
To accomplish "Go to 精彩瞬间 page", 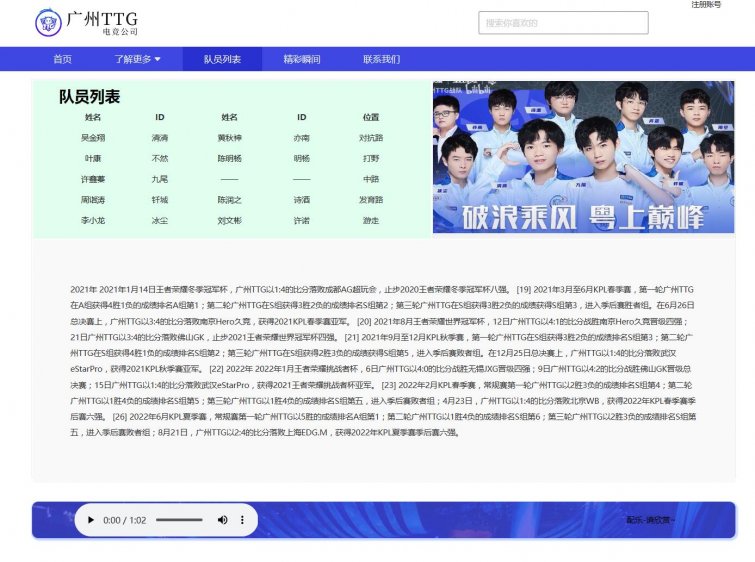I will 301,59.
